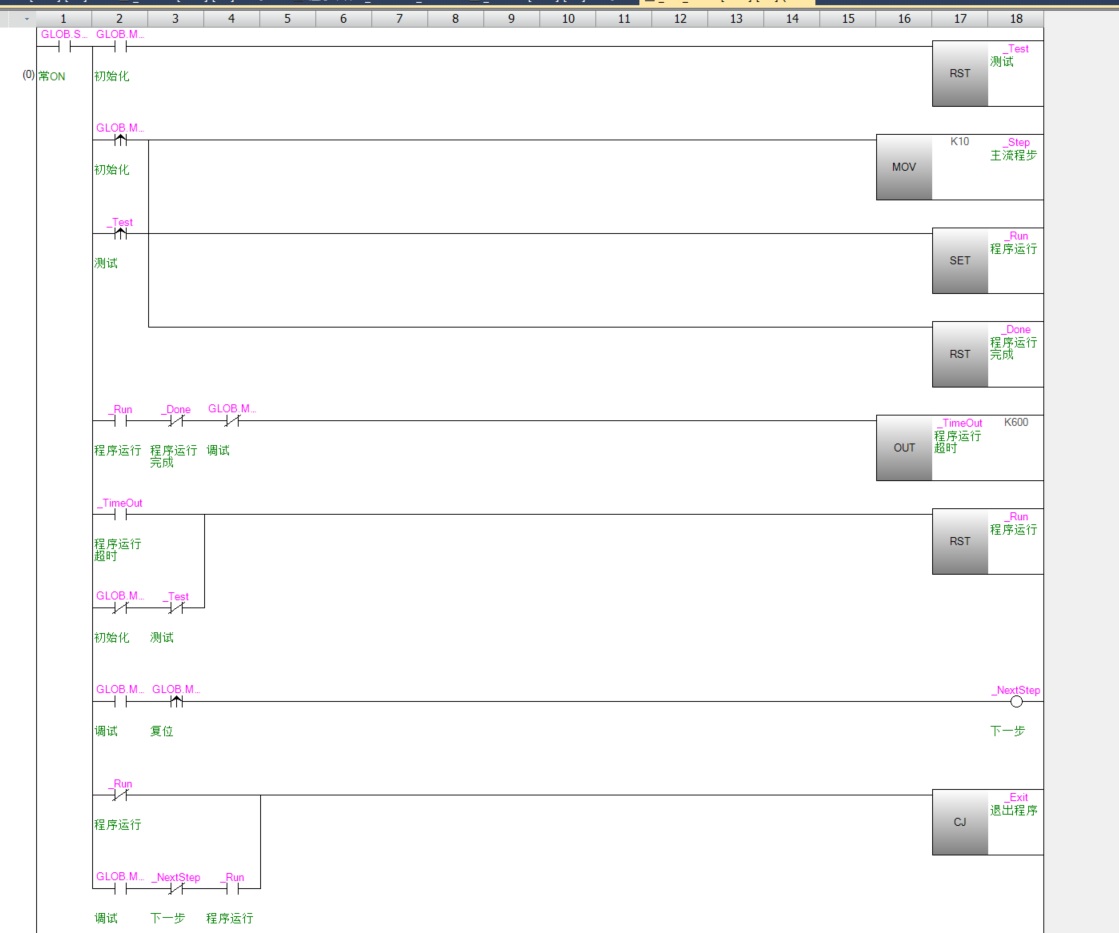The image size is (1119, 933).
Task: Select the SET _Run instruction block
Action: (x=960, y=260)
